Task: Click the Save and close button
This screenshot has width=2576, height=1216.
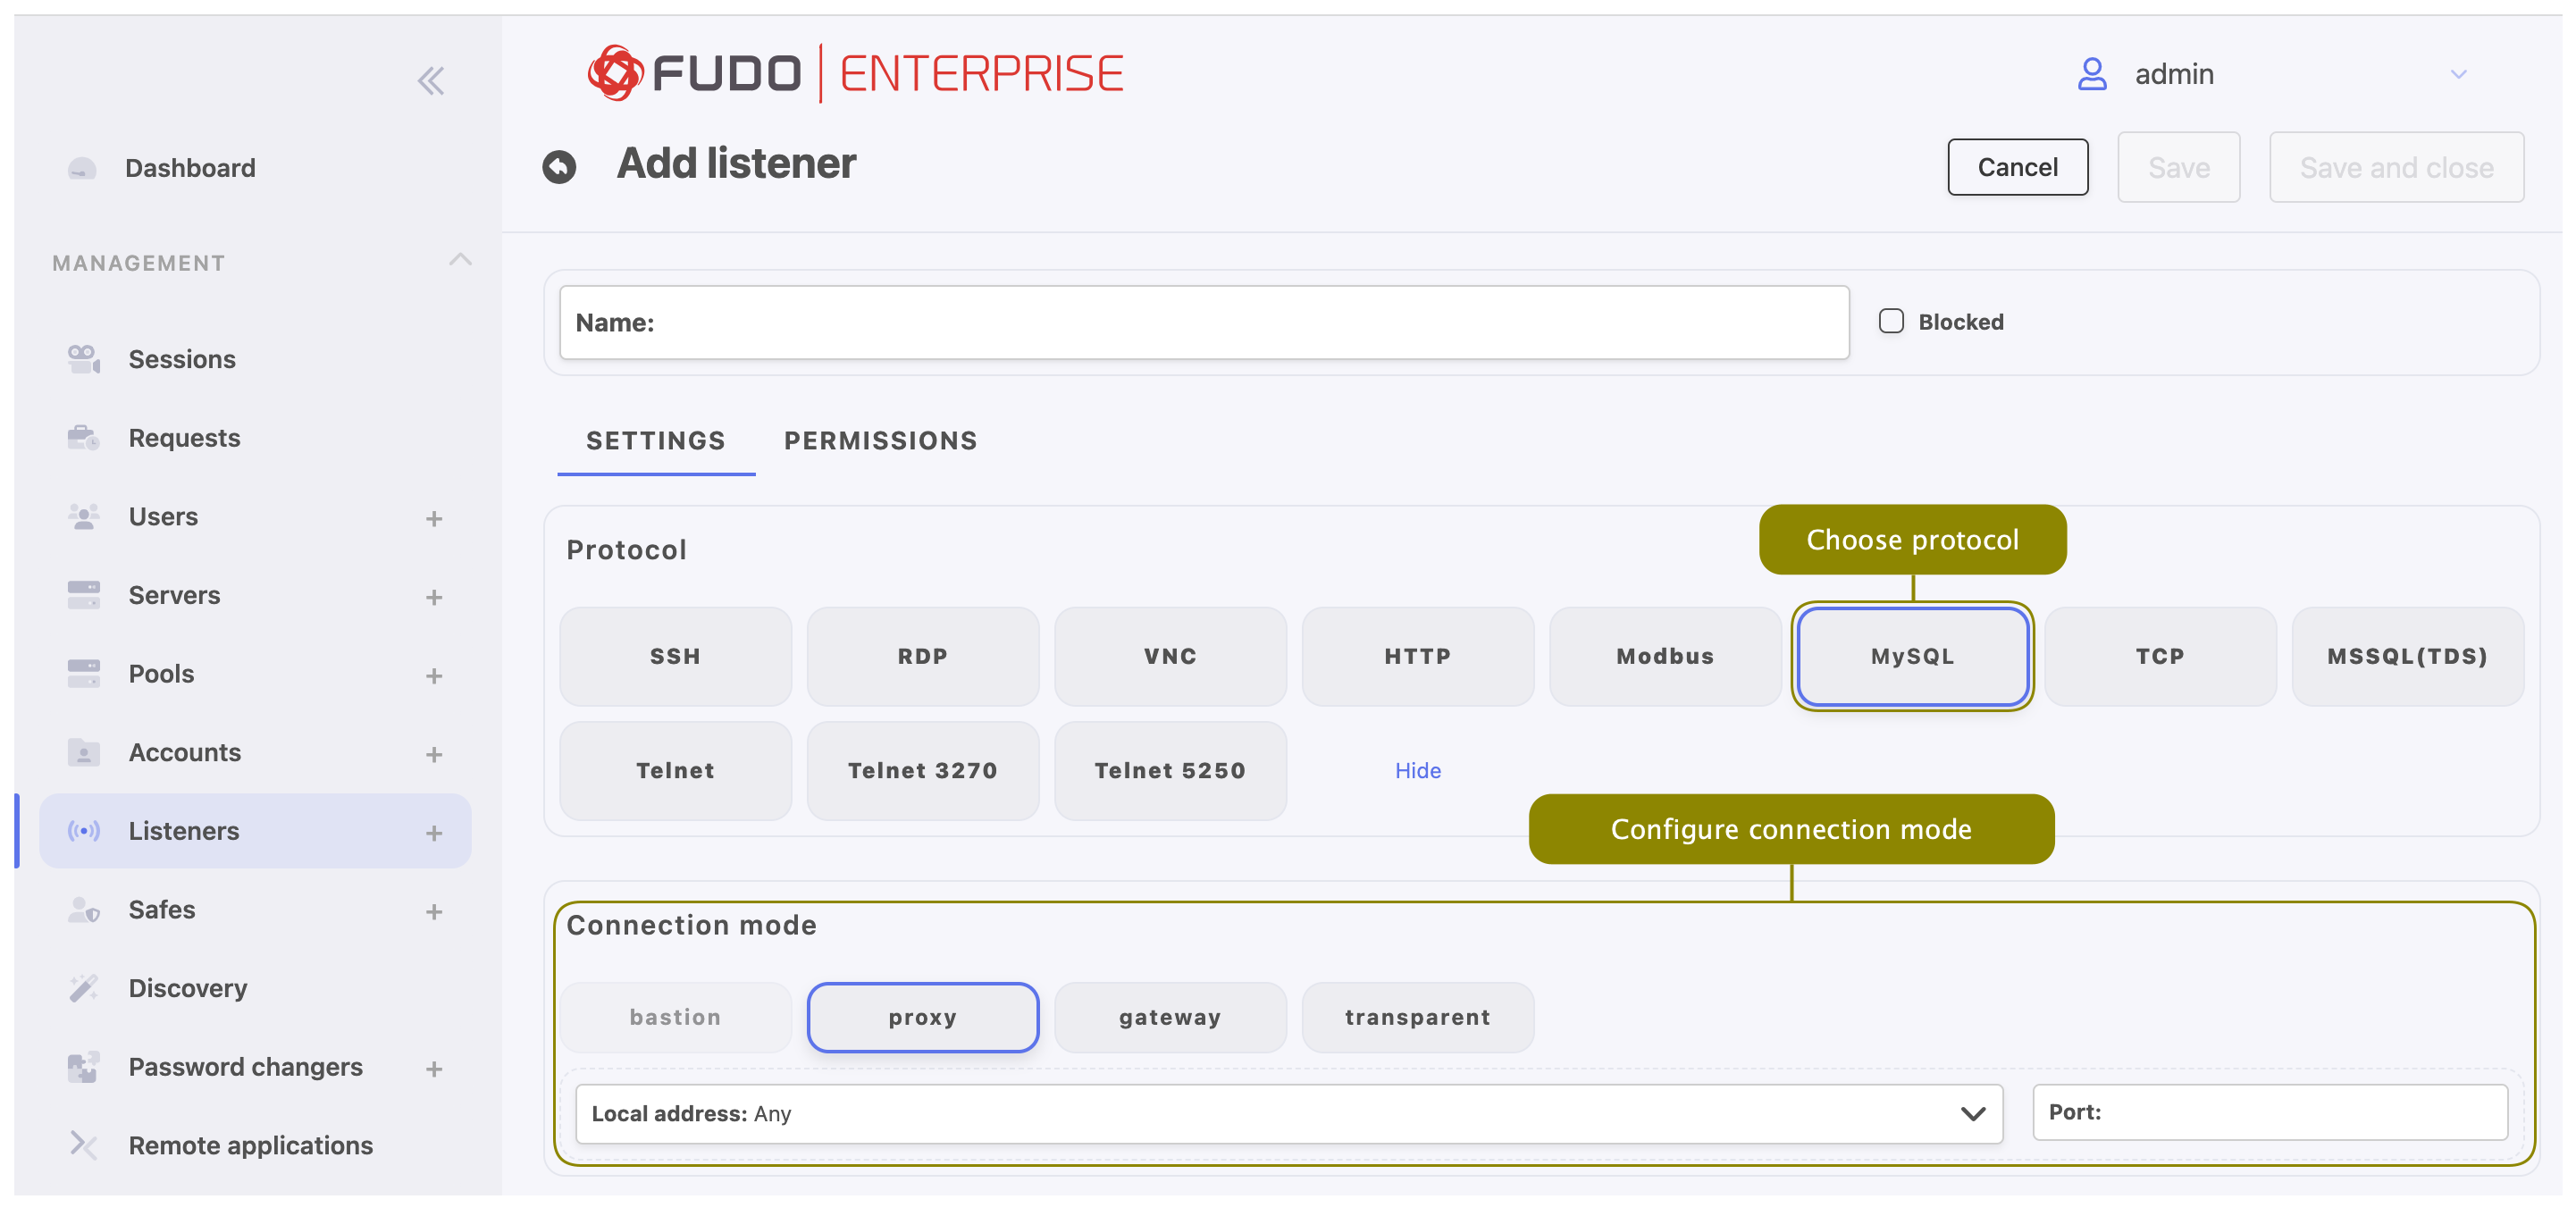Action: [2396, 167]
